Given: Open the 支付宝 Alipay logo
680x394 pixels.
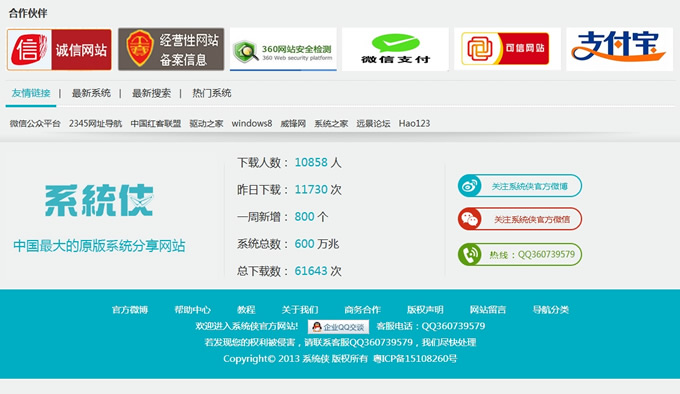Looking at the screenshot, I should coord(620,49).
